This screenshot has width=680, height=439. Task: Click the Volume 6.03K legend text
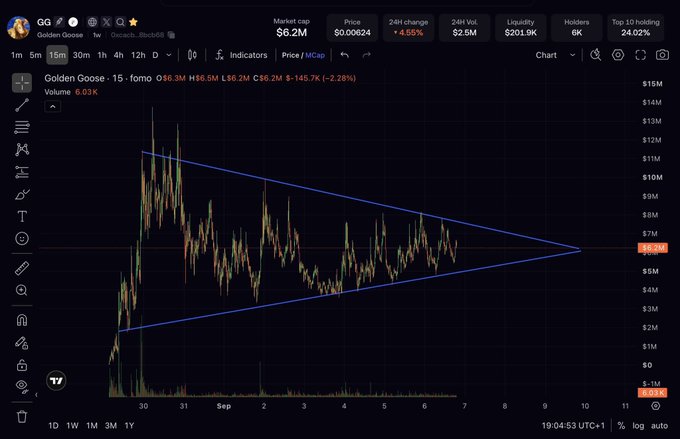coord(71,92)
